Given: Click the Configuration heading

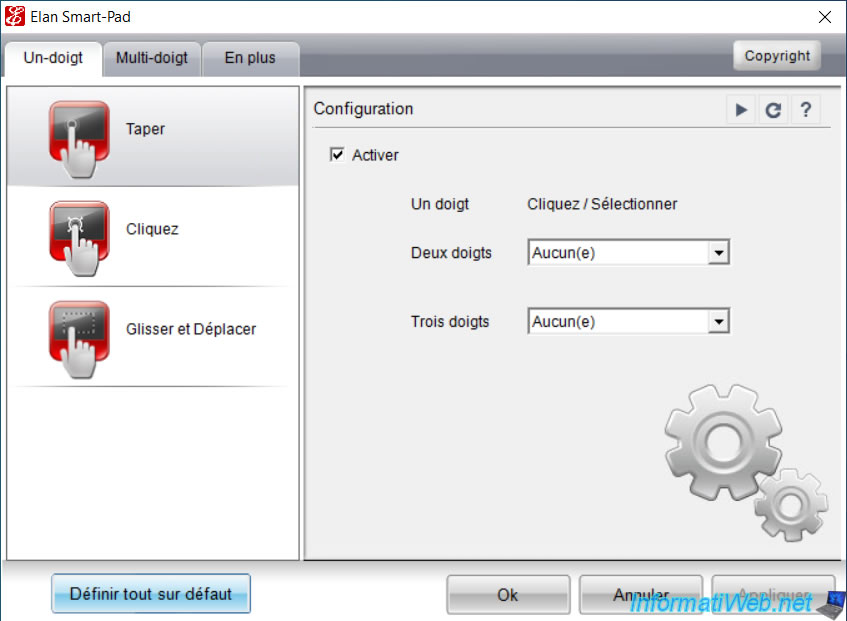Looking at the screenshot, I should [x=363, y=109].
